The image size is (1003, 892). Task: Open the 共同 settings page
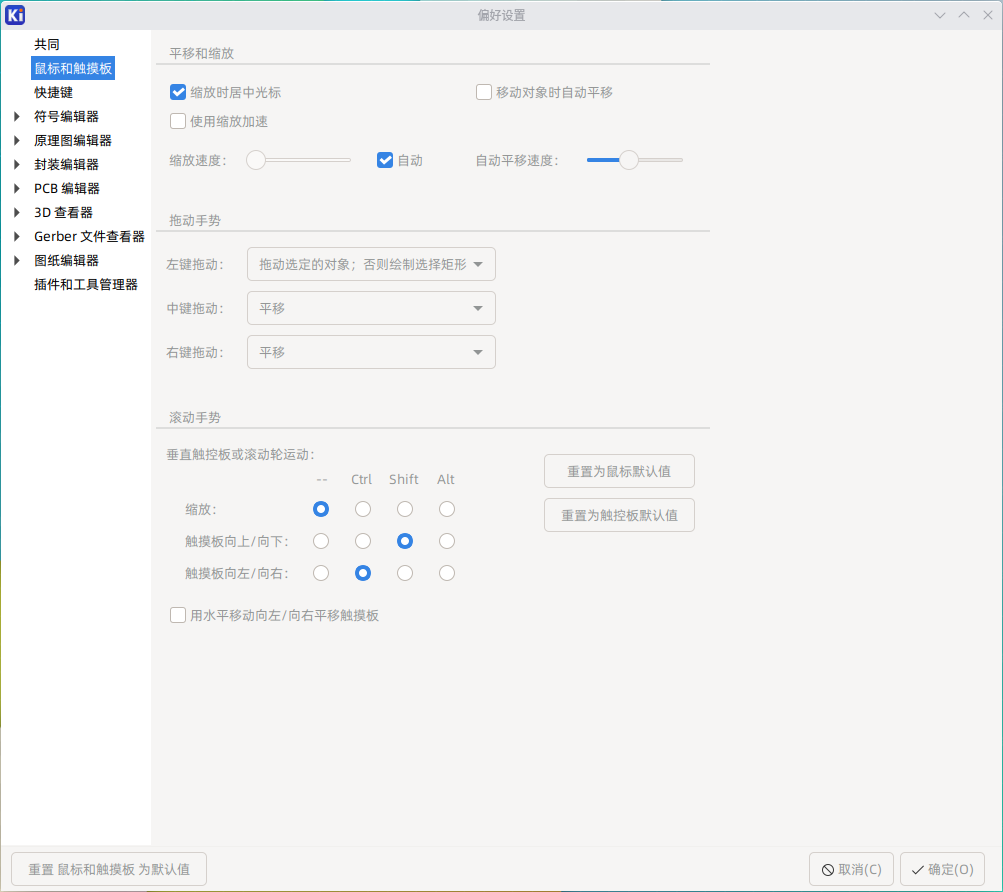click(x=44, y=44)
